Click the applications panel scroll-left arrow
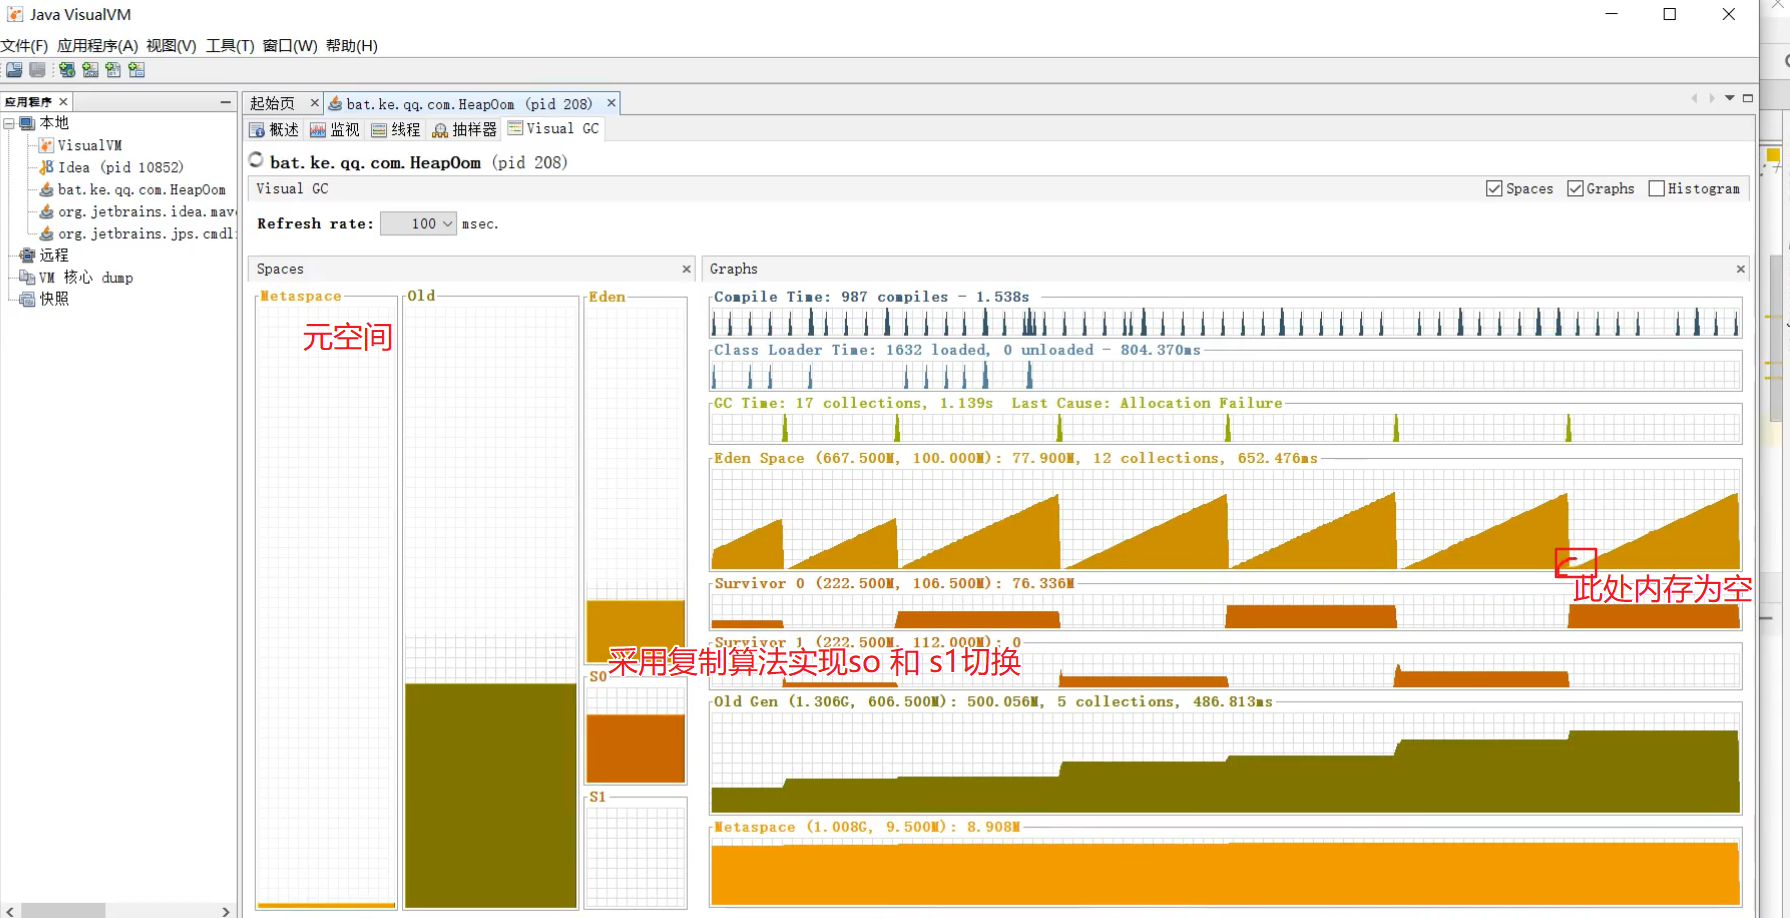 click(x=9, y=911)
